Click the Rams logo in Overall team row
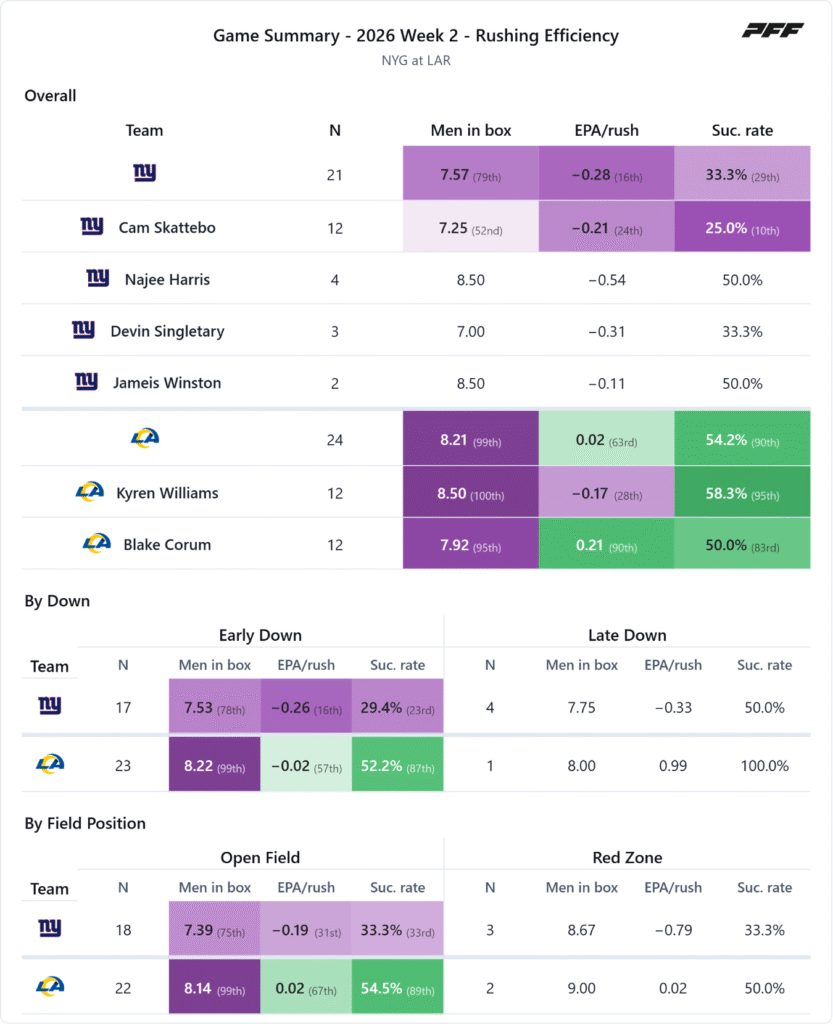 coord(144,438)
